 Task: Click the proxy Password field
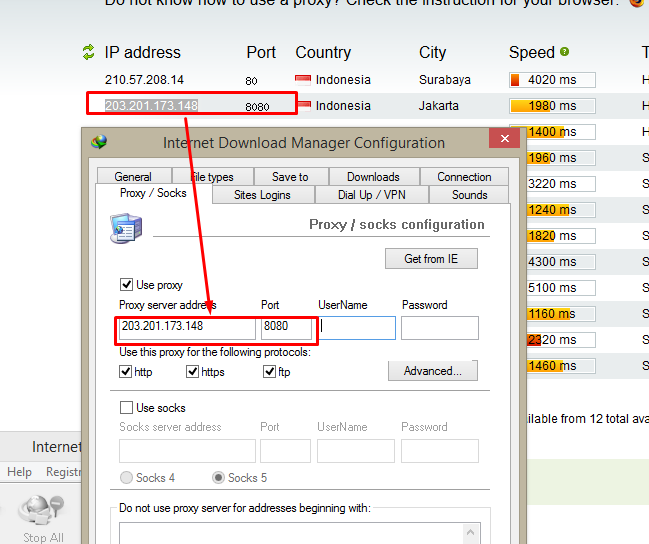[440, 328]
